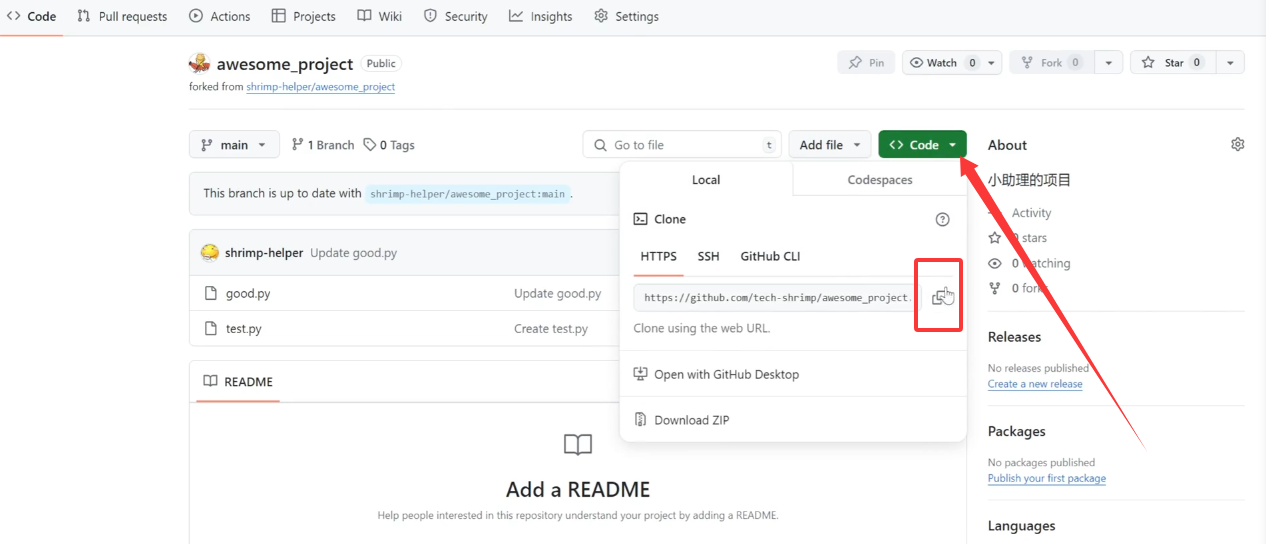
Task: Click Open with GitHub Desktop
Action: pyautogui.click(x=726, y=375)
